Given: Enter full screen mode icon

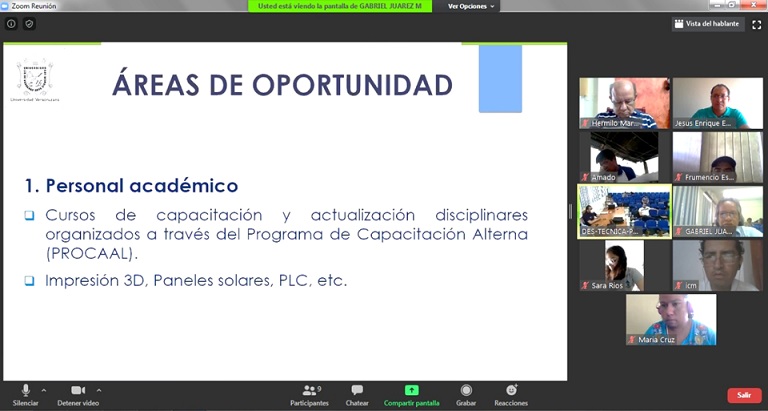Looking at the screenshot, I should point(756,24).
